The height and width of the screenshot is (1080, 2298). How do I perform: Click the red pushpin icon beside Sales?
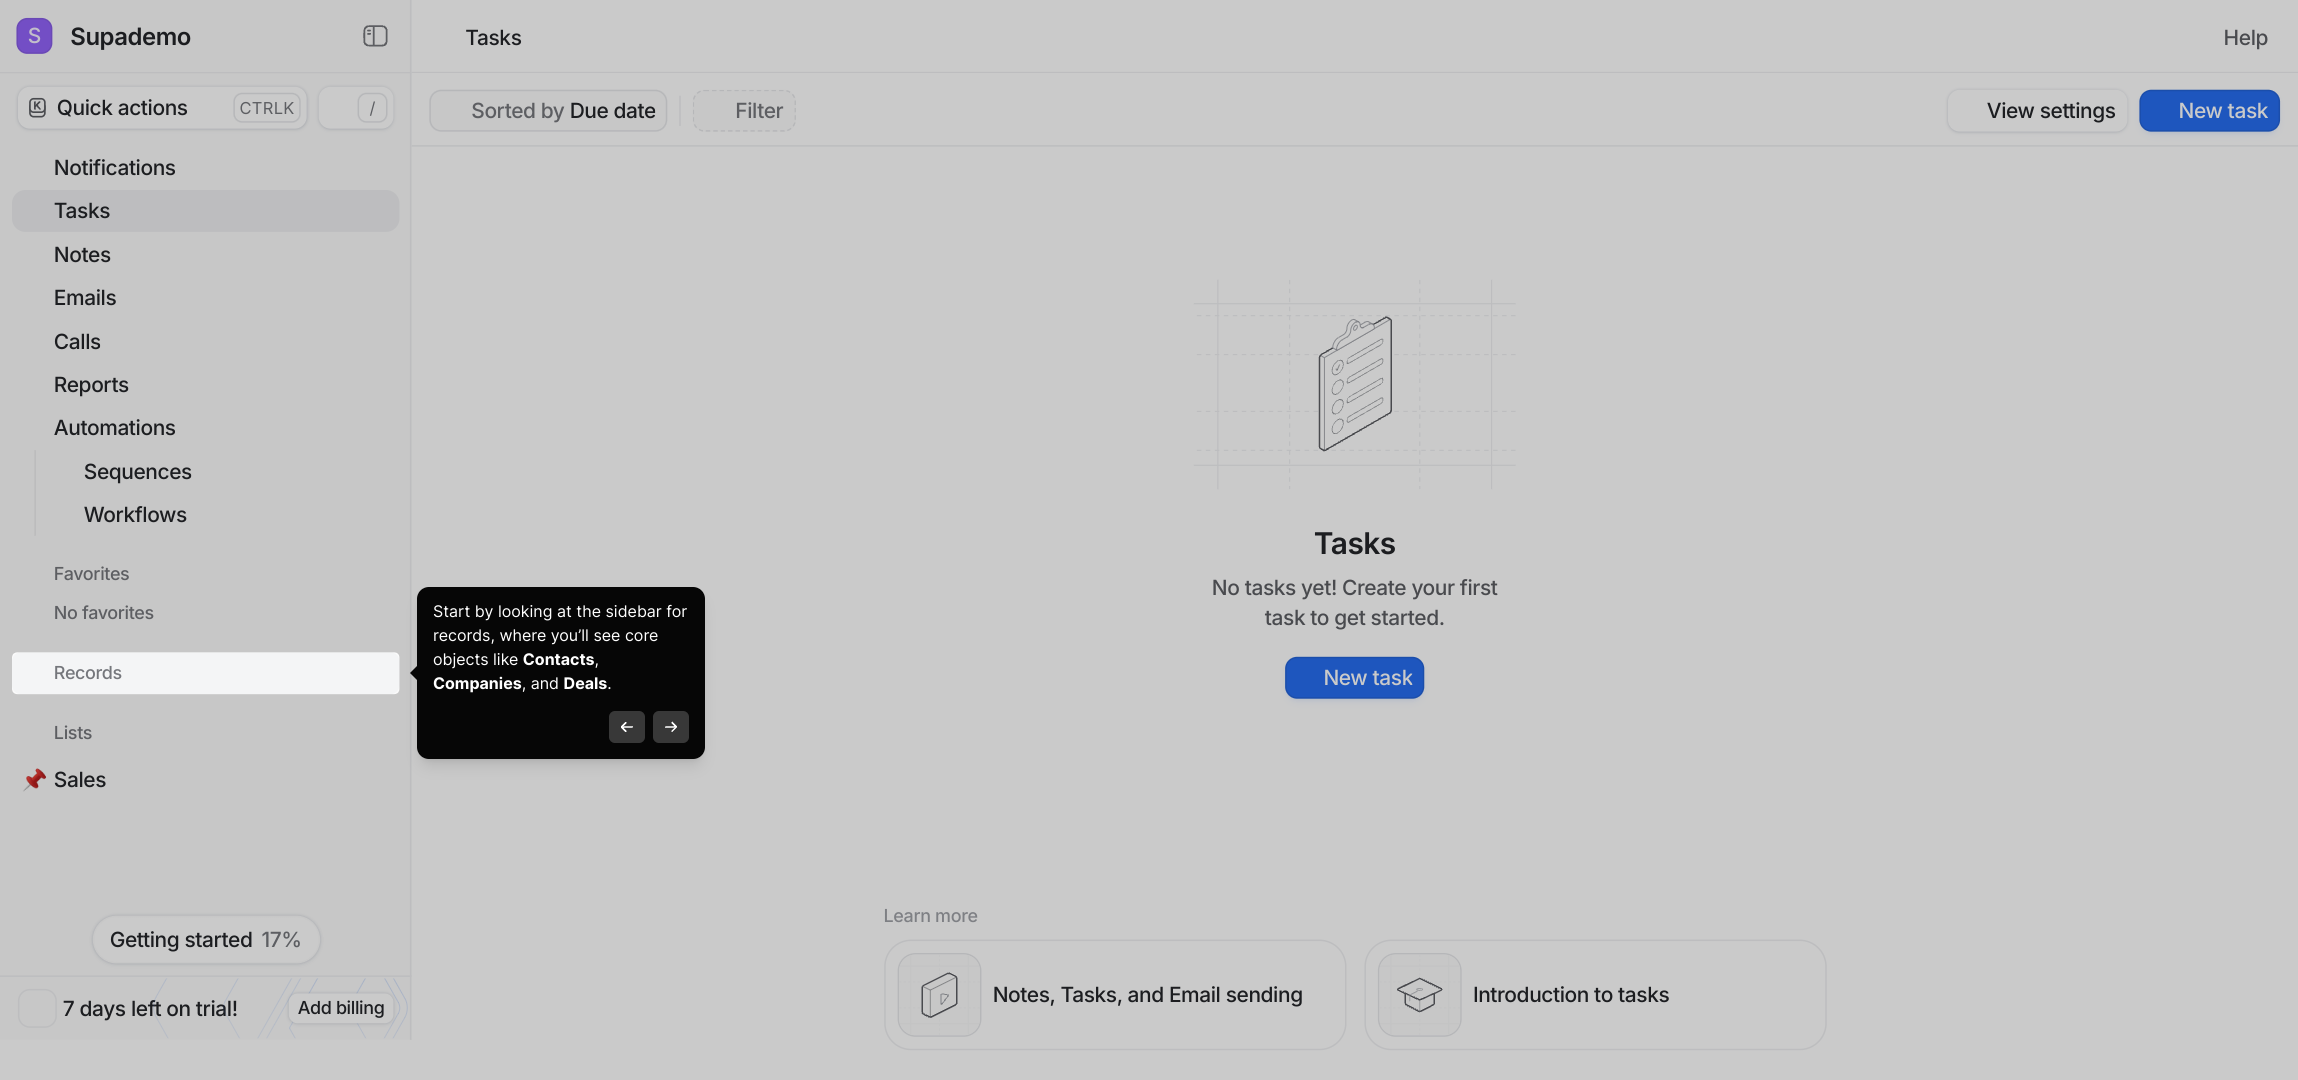point(35,779)
